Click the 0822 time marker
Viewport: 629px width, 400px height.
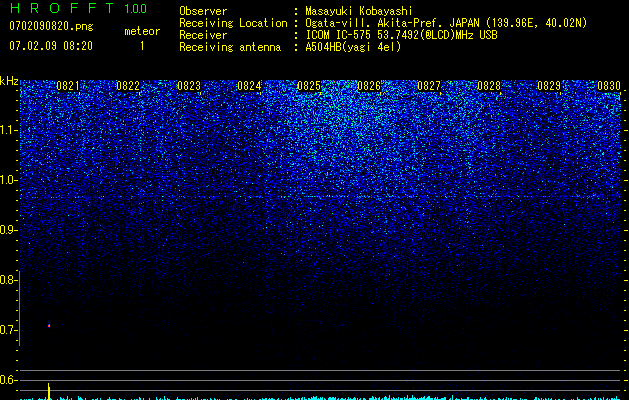128,86
